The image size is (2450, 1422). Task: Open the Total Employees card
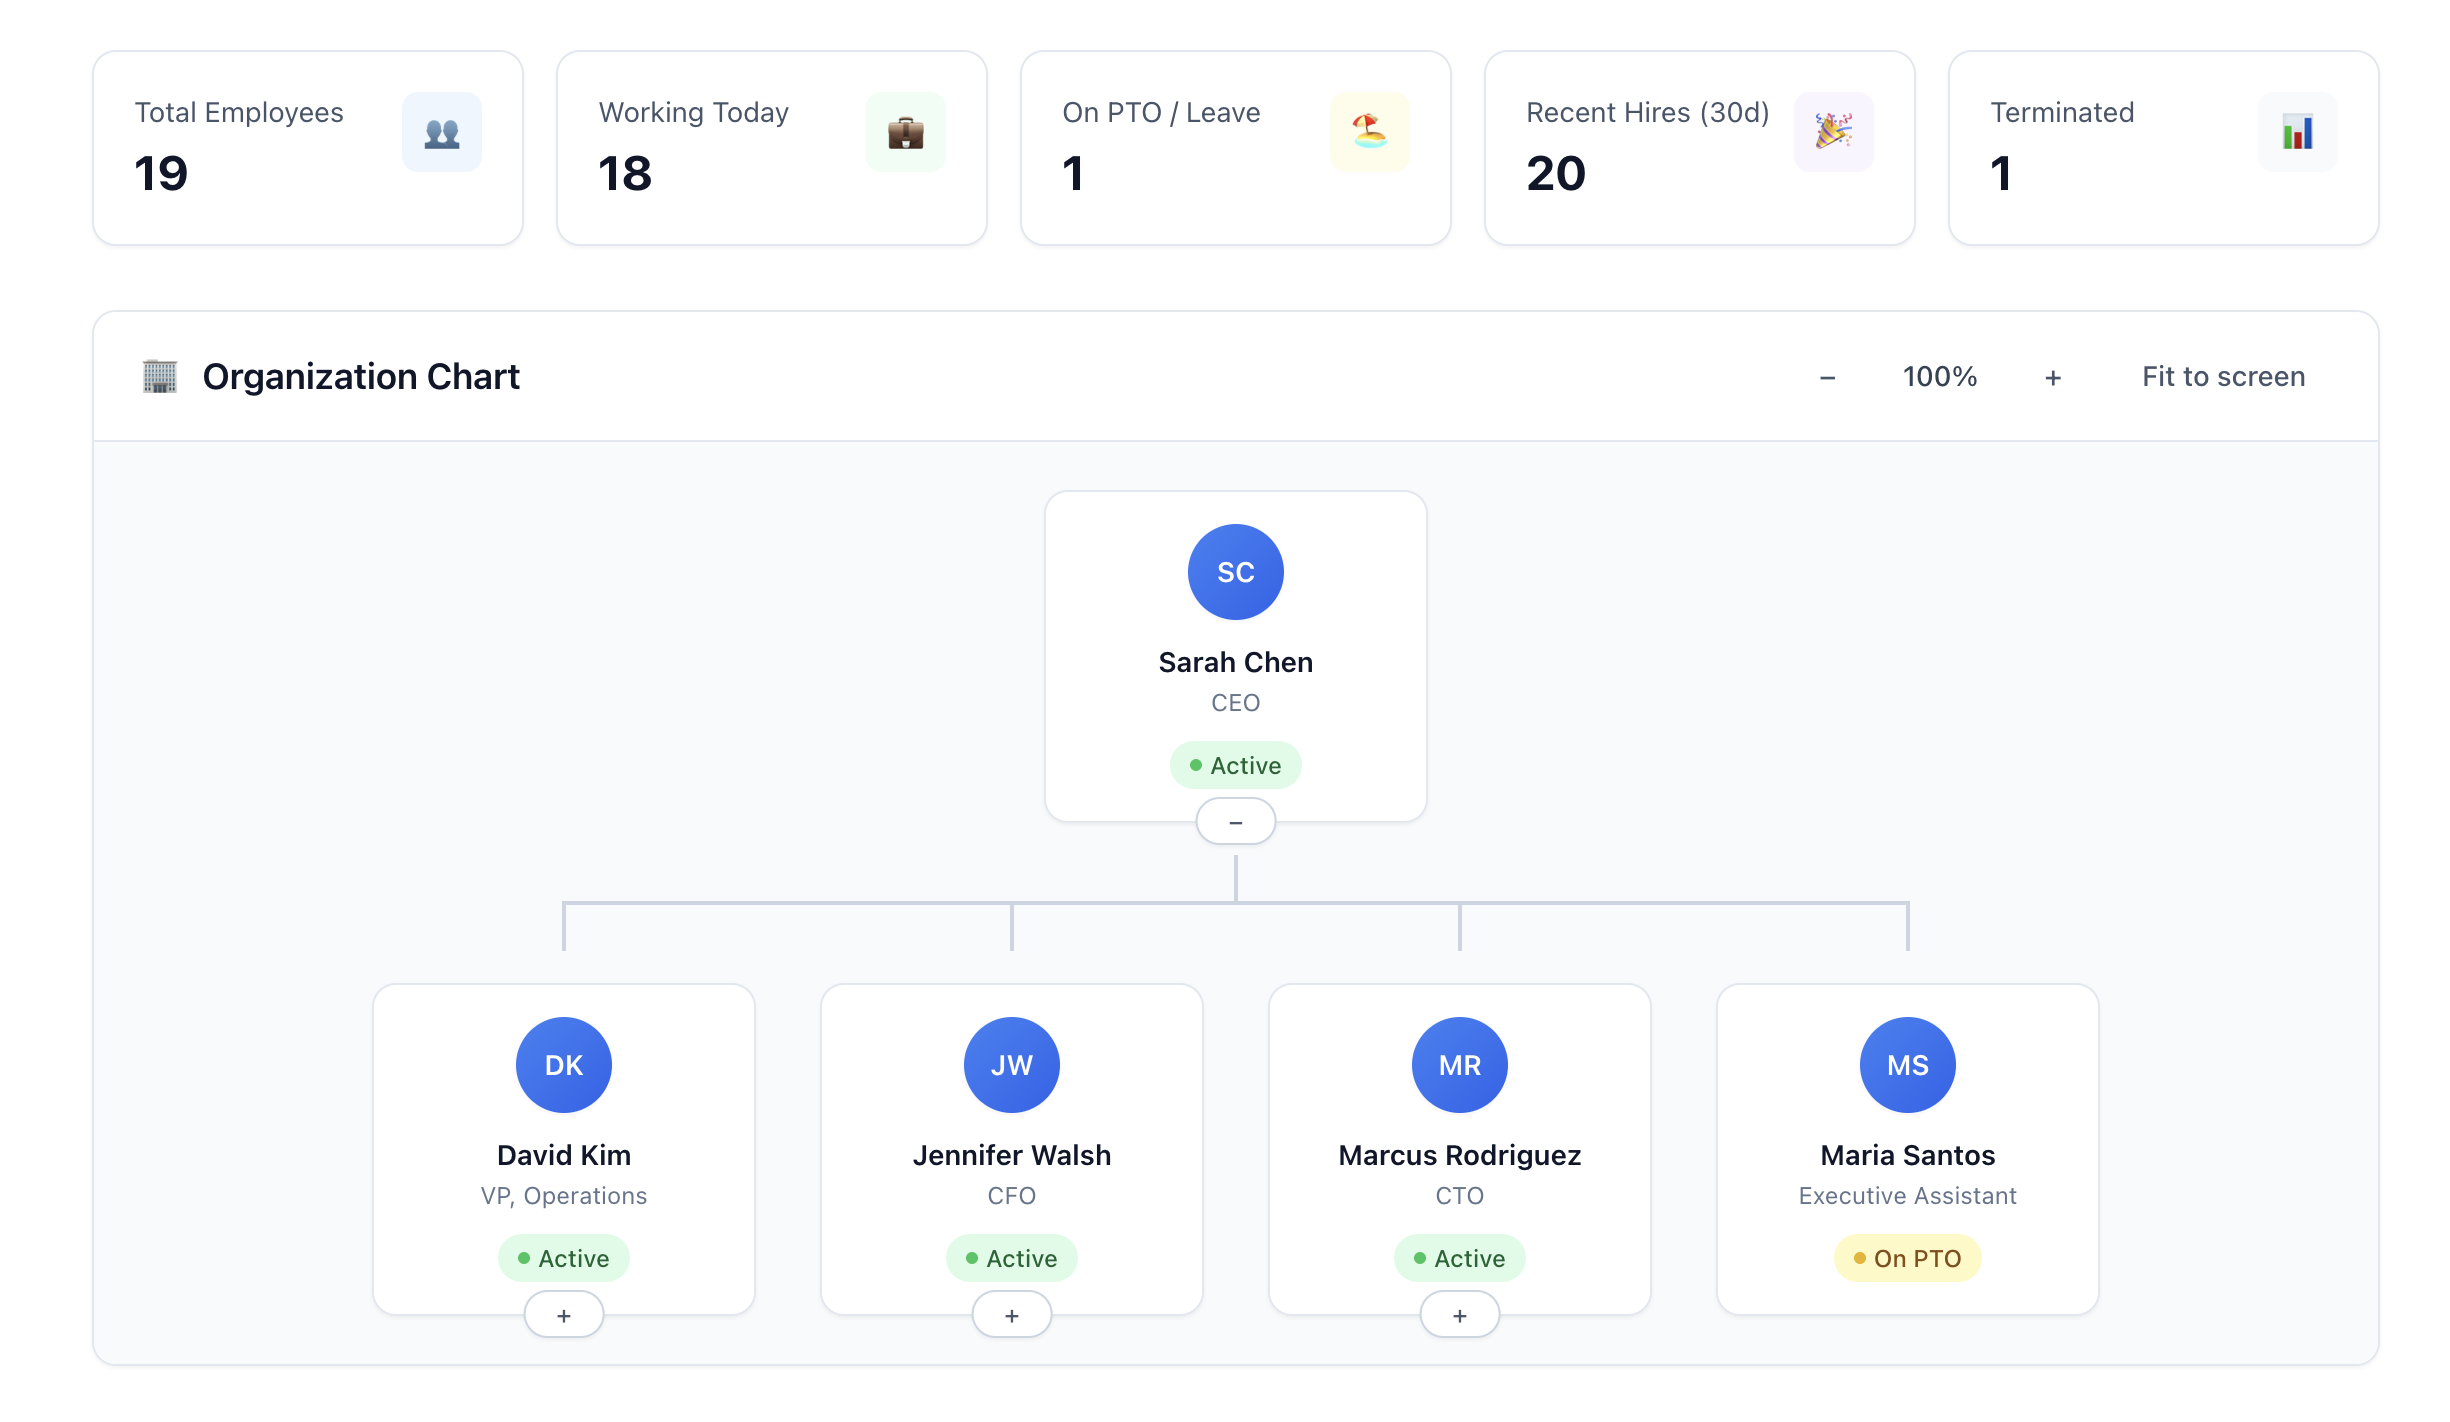pos(308,148)
